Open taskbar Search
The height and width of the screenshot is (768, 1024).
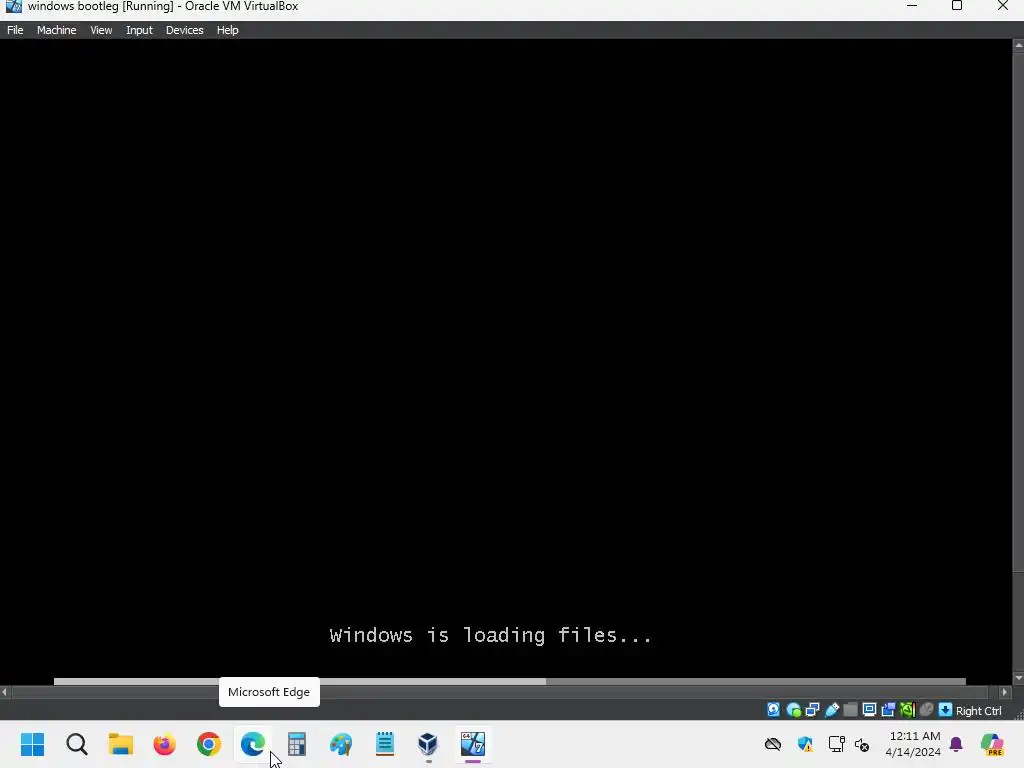point(76,744)
